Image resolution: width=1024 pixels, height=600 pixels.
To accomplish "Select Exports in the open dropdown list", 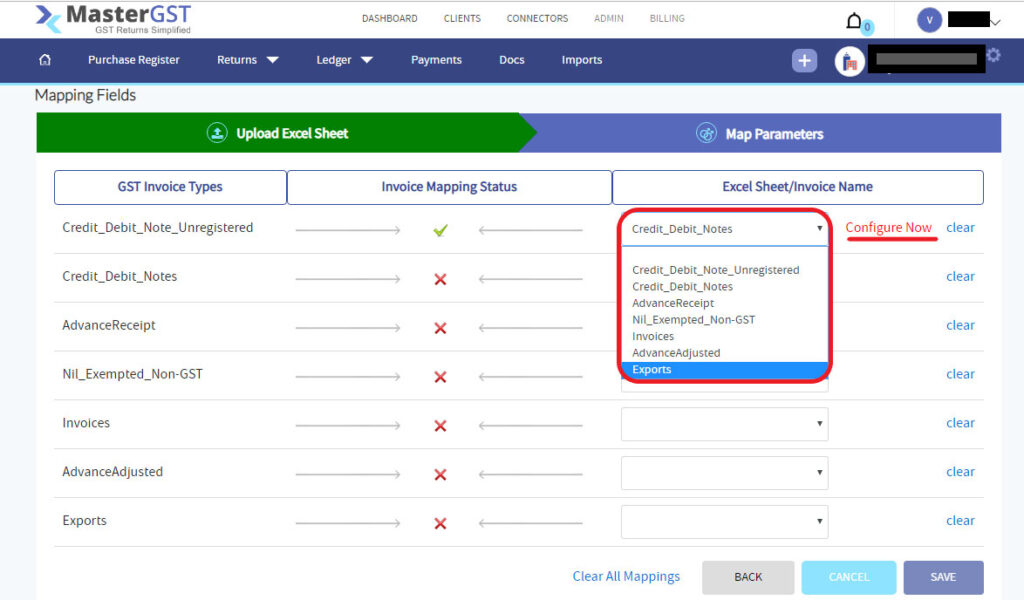I will pos(651,369).
